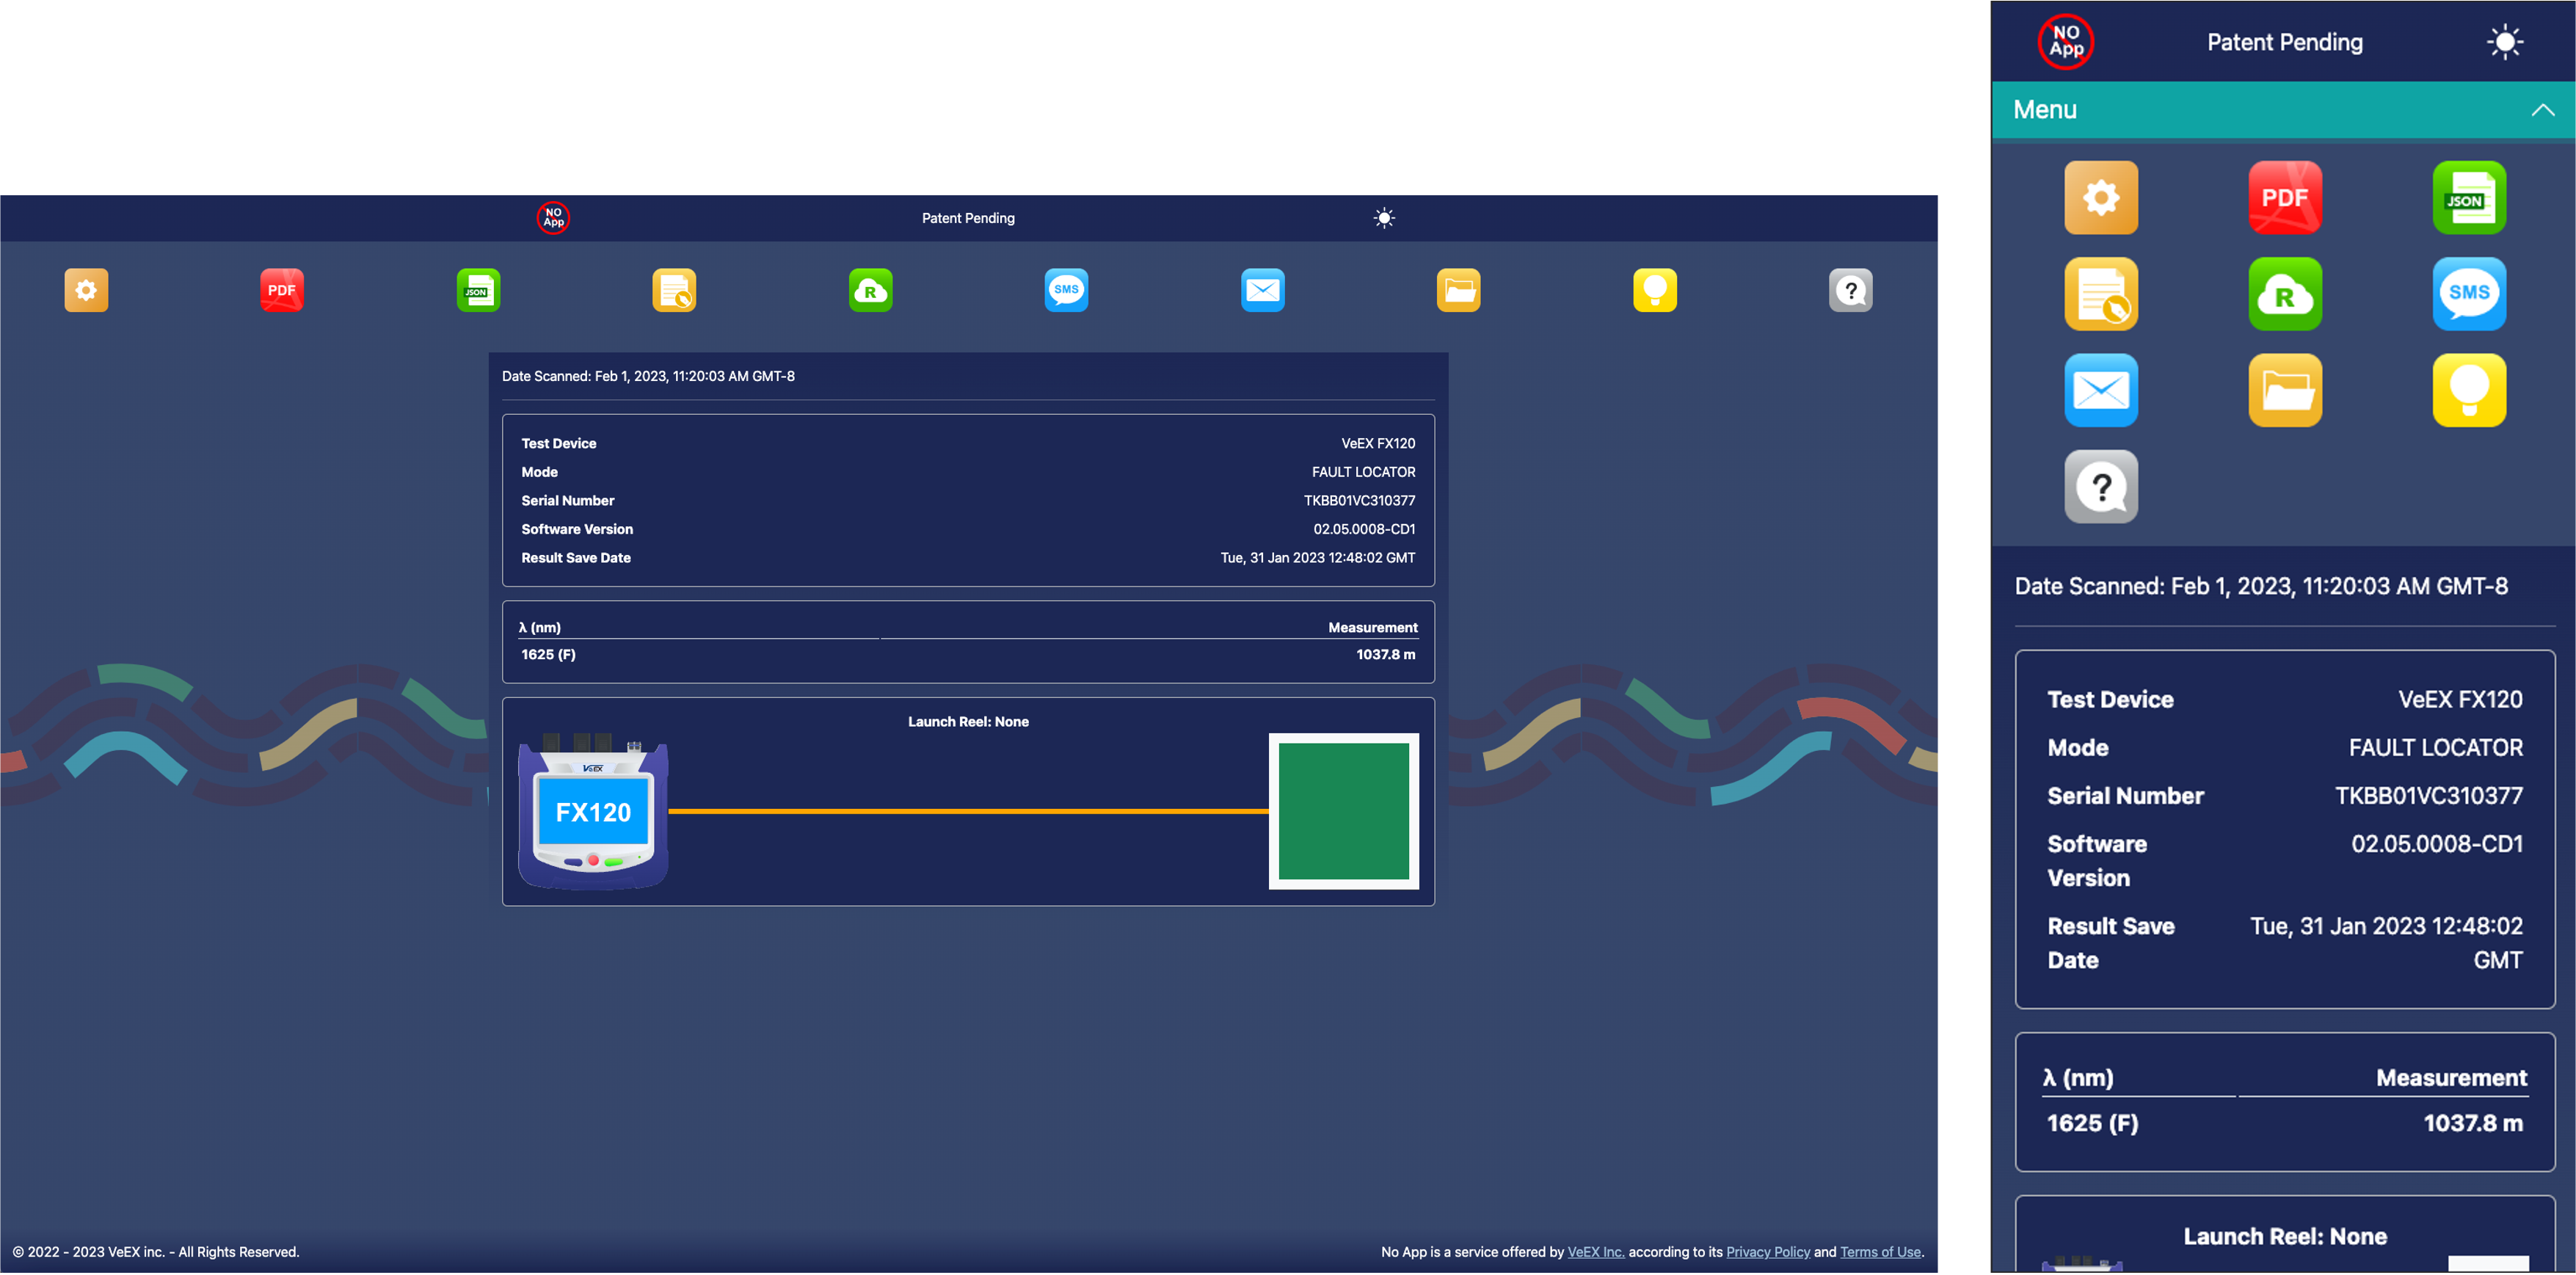Click 'VeEX FX120' value in mobile panel
The image size is (2576, 1275).
[2460, 699]
